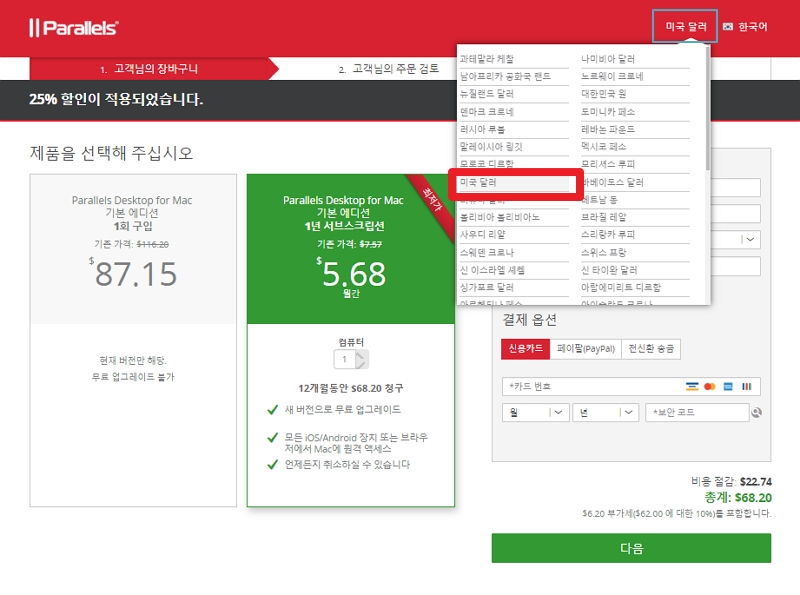Image resolution: width=800 pixels, height=595 pixels.
Task: Switch to 페이팔(PayPal) payment tab
Action: click(x=586, y=349)
